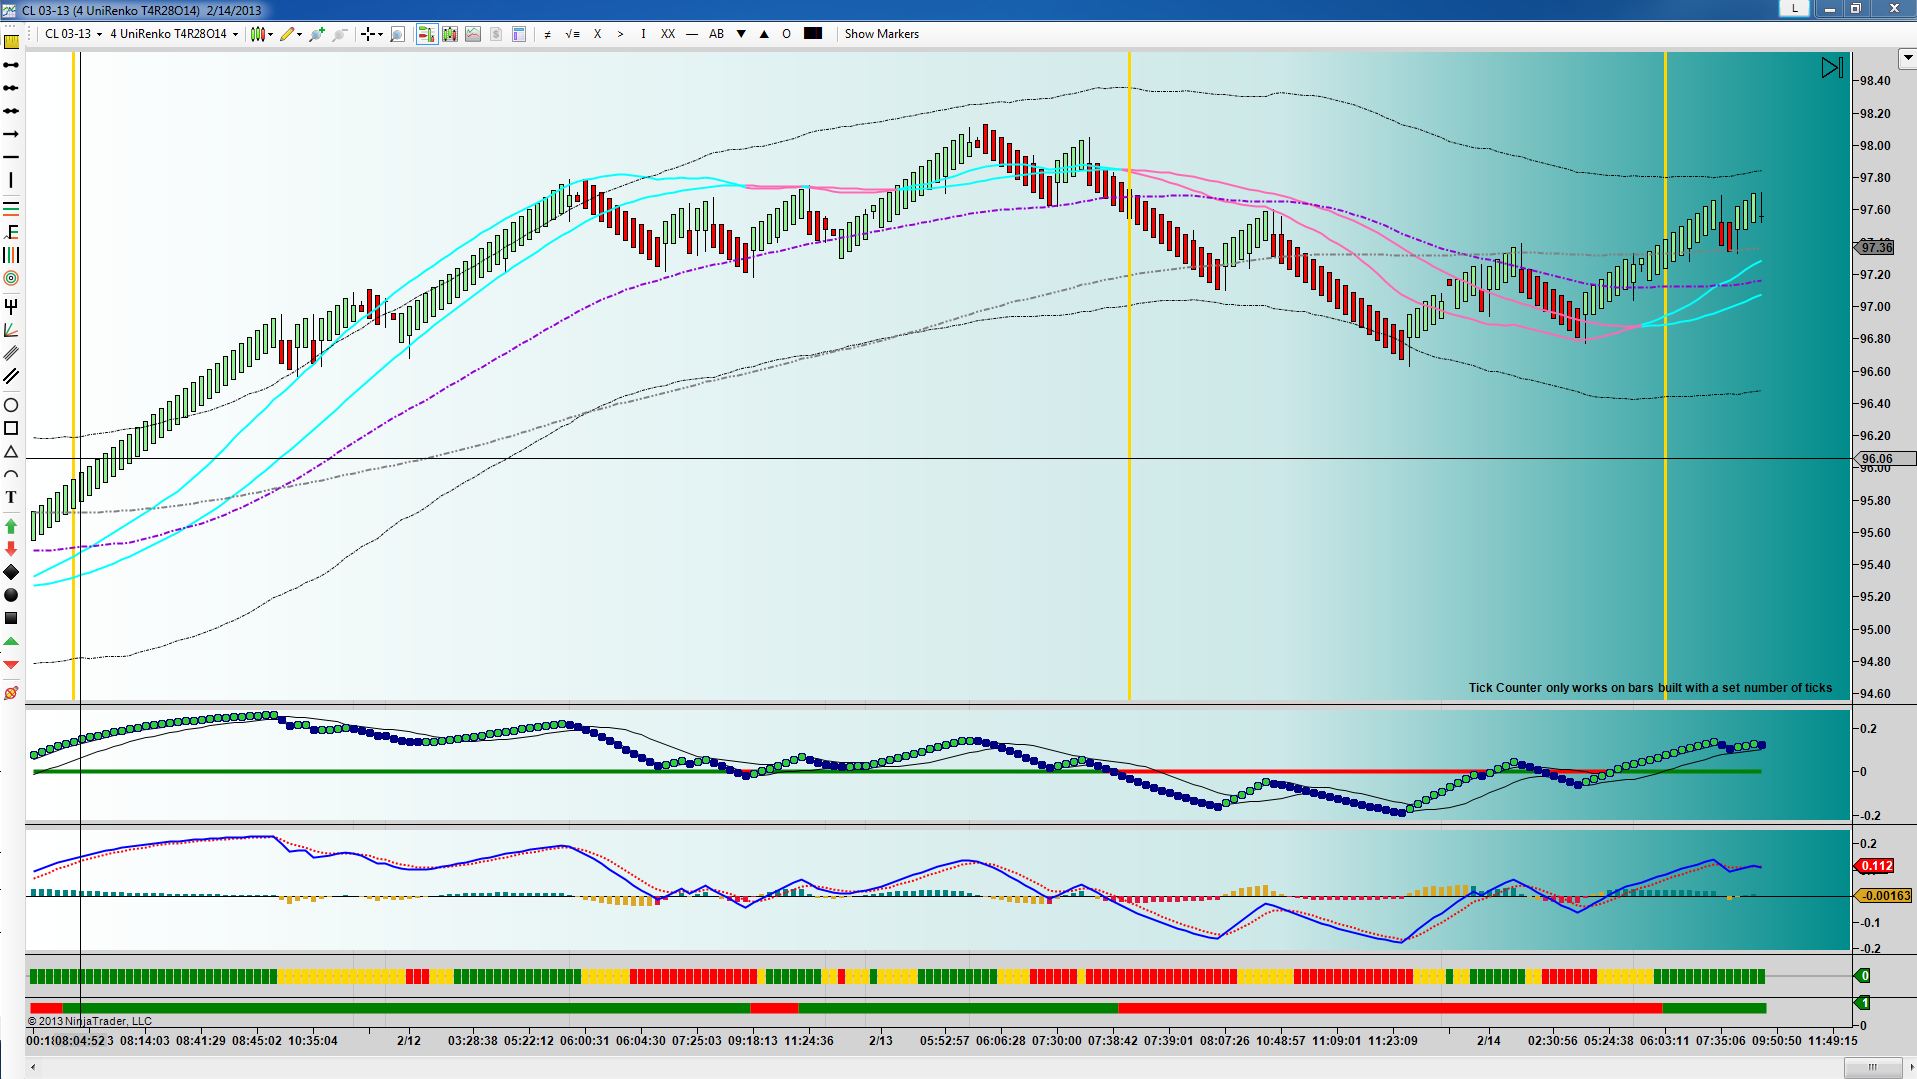The image size is (1917, 1079).
Task: Click the chart scroll-to-end icon
Action: coord(1831,68)
